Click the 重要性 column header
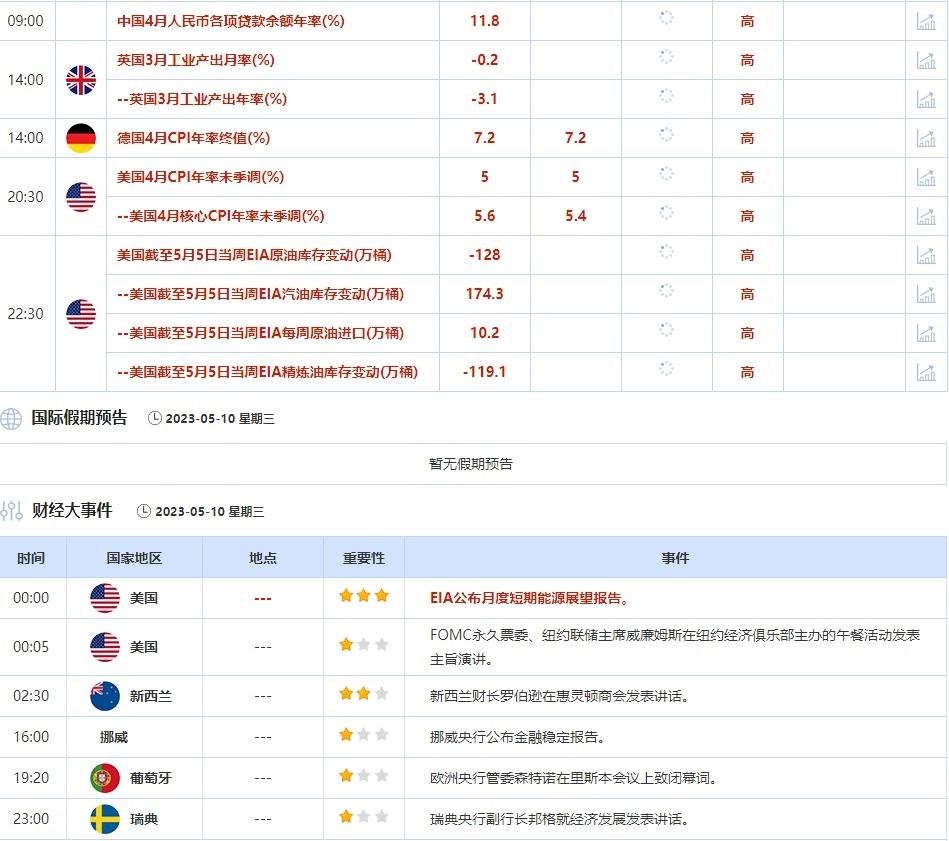Screen dimensions: 949x841 point(363,558)
